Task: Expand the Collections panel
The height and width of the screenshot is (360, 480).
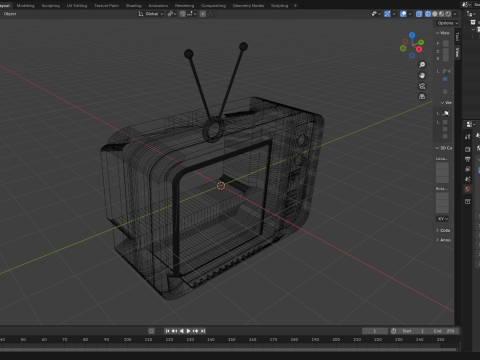Action: pyautogui.click(x=443, y=230)
